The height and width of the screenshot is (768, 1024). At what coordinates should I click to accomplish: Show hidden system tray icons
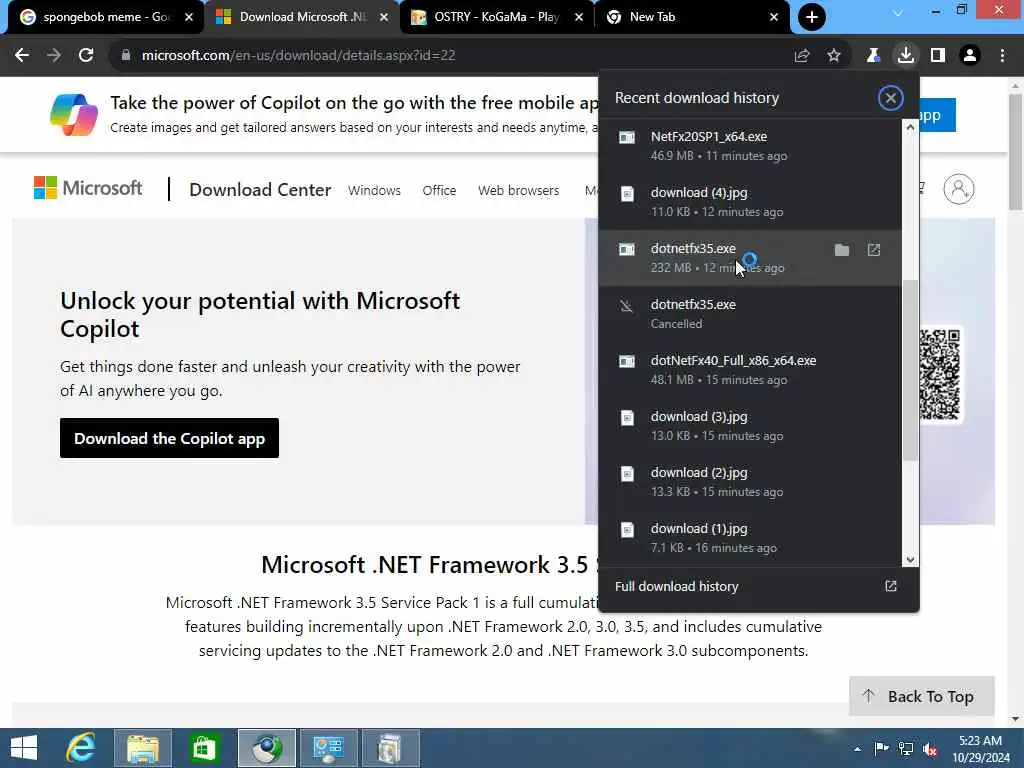[x=857, y=749]
